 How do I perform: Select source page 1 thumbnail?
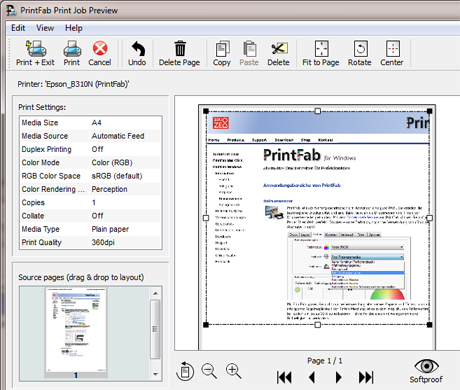click(x=76, y=333)
